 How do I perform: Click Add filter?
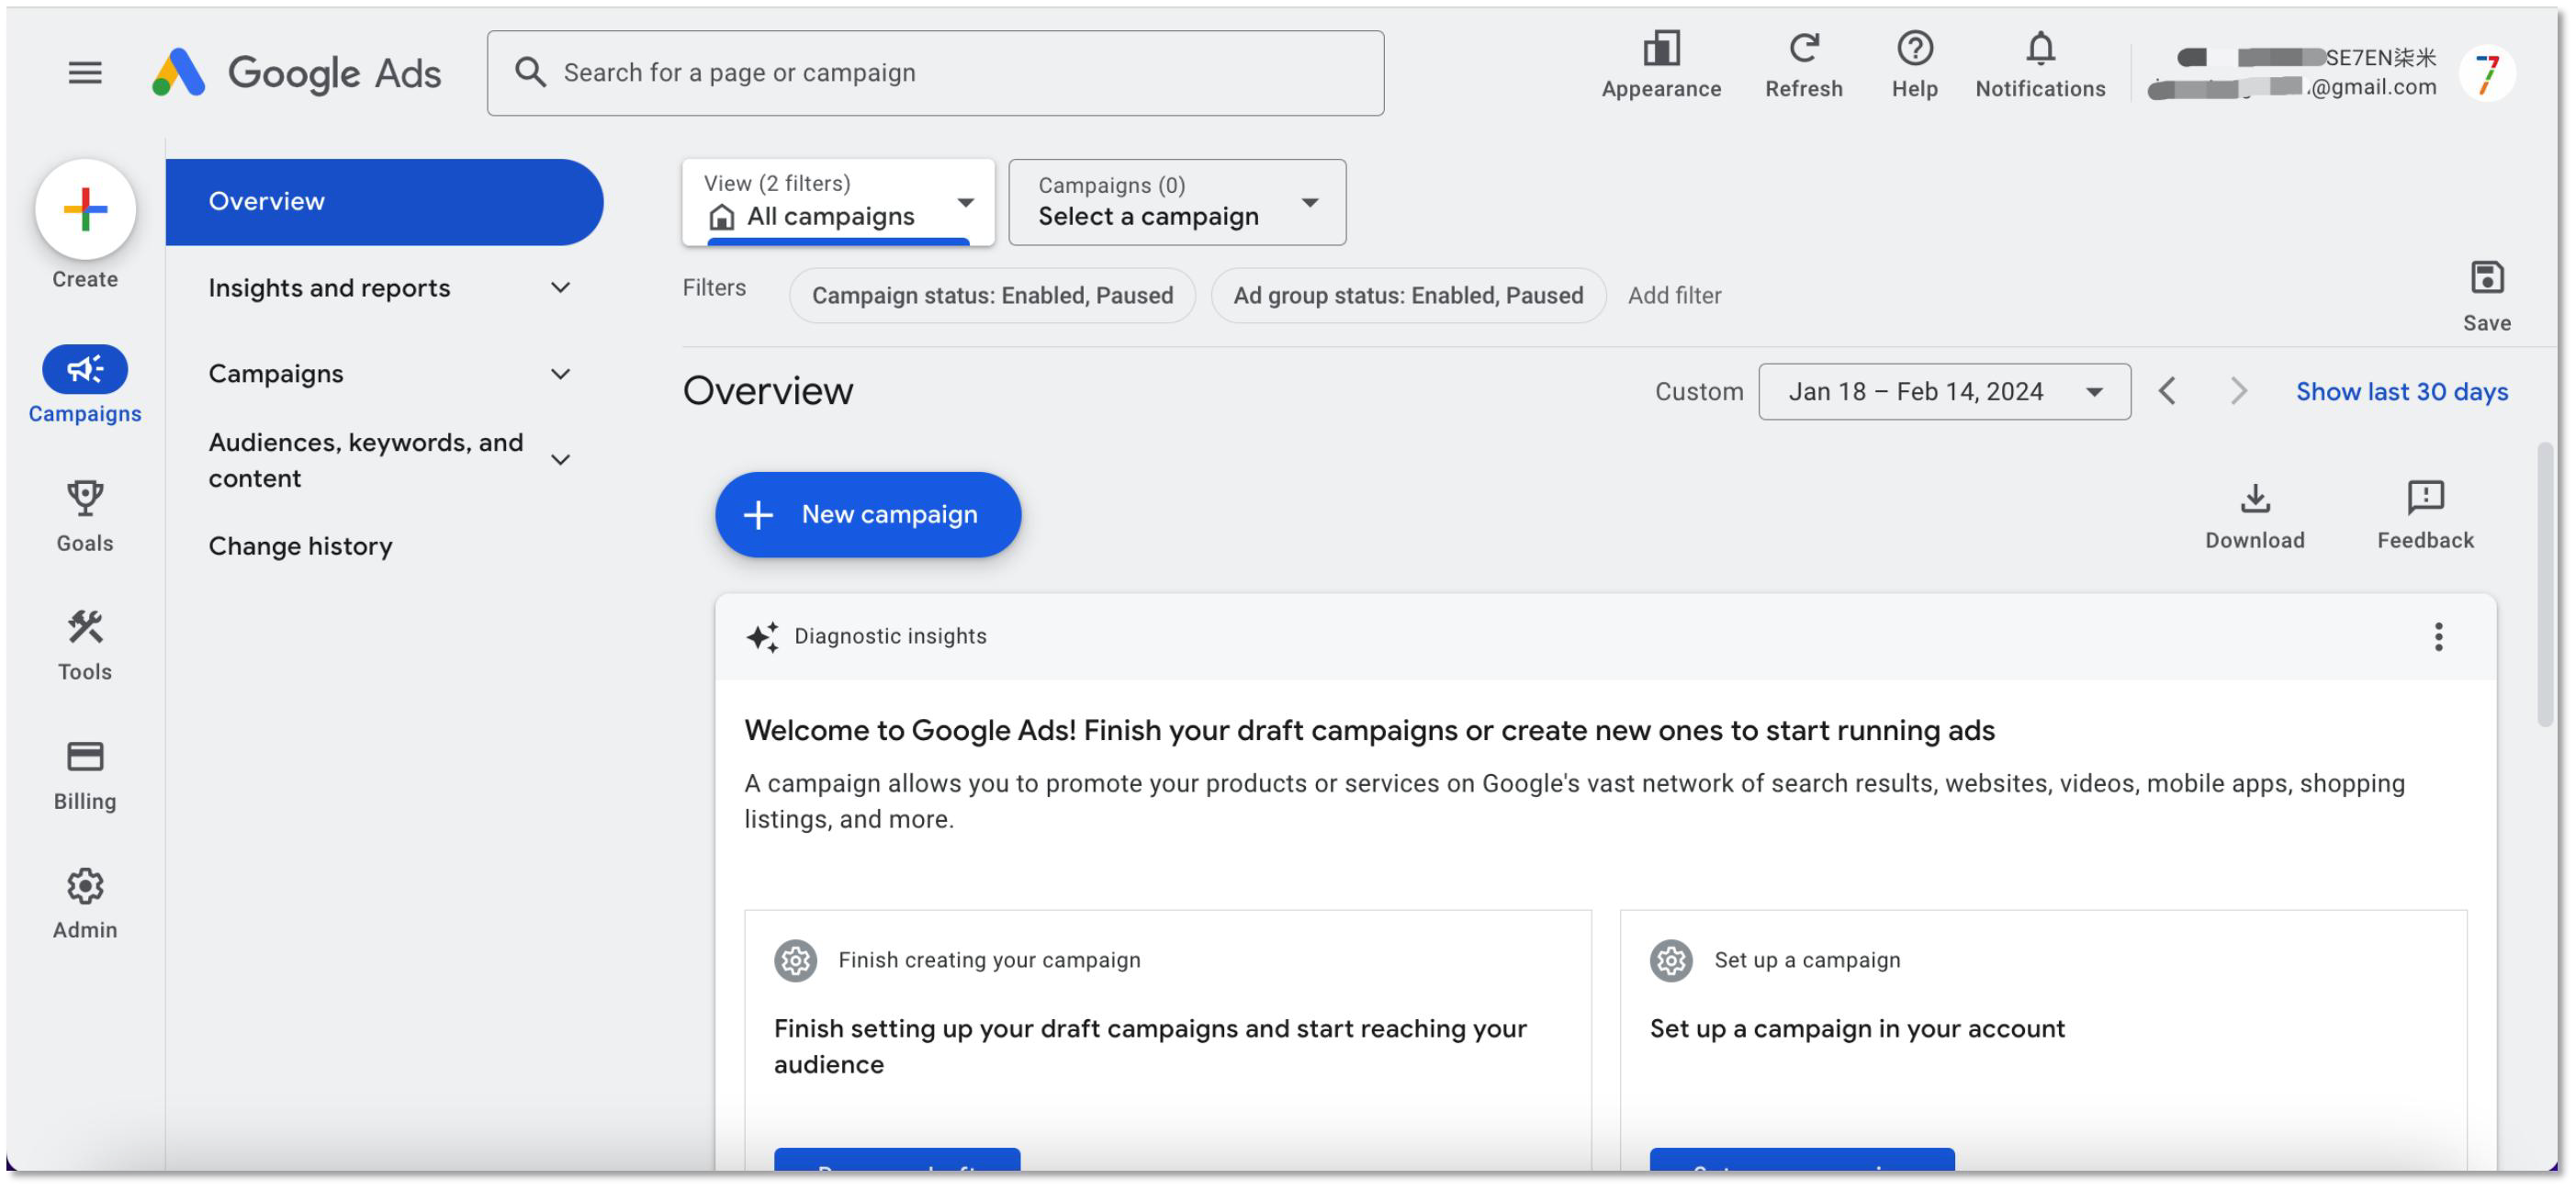click(x=1674, y=296)
